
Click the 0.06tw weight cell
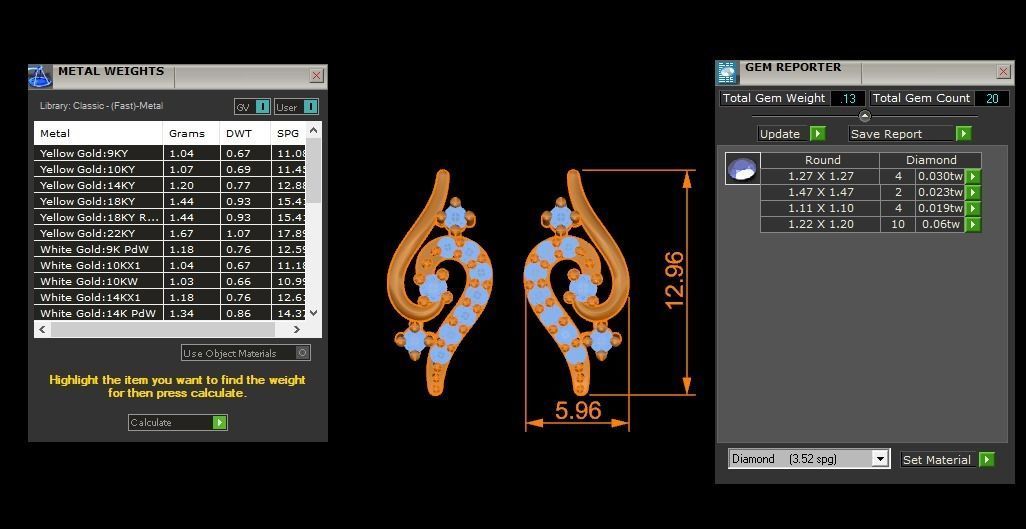coord(940,225)
